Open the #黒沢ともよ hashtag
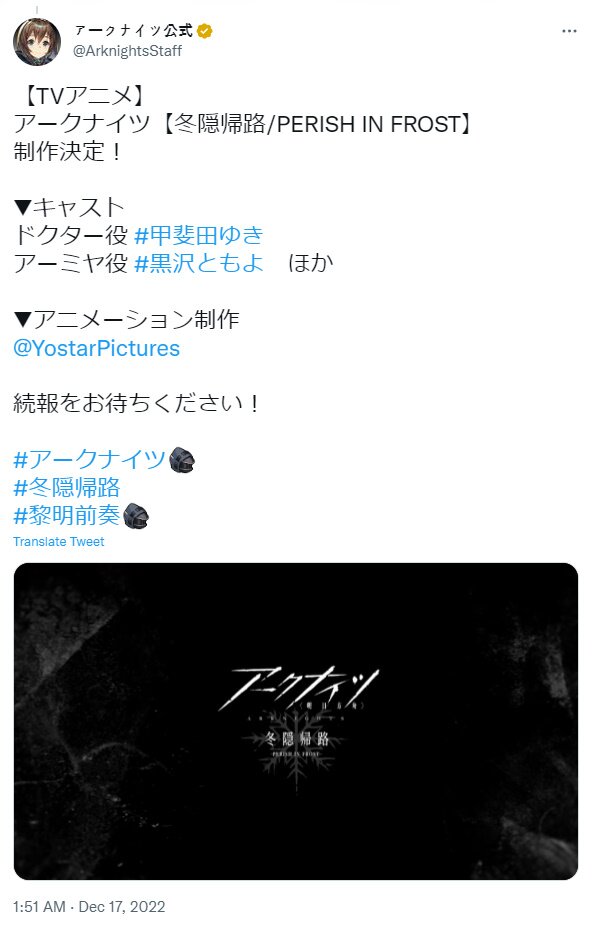Image resolution: width=594 pixels, height=928 pixels. [x=199, y=263]
